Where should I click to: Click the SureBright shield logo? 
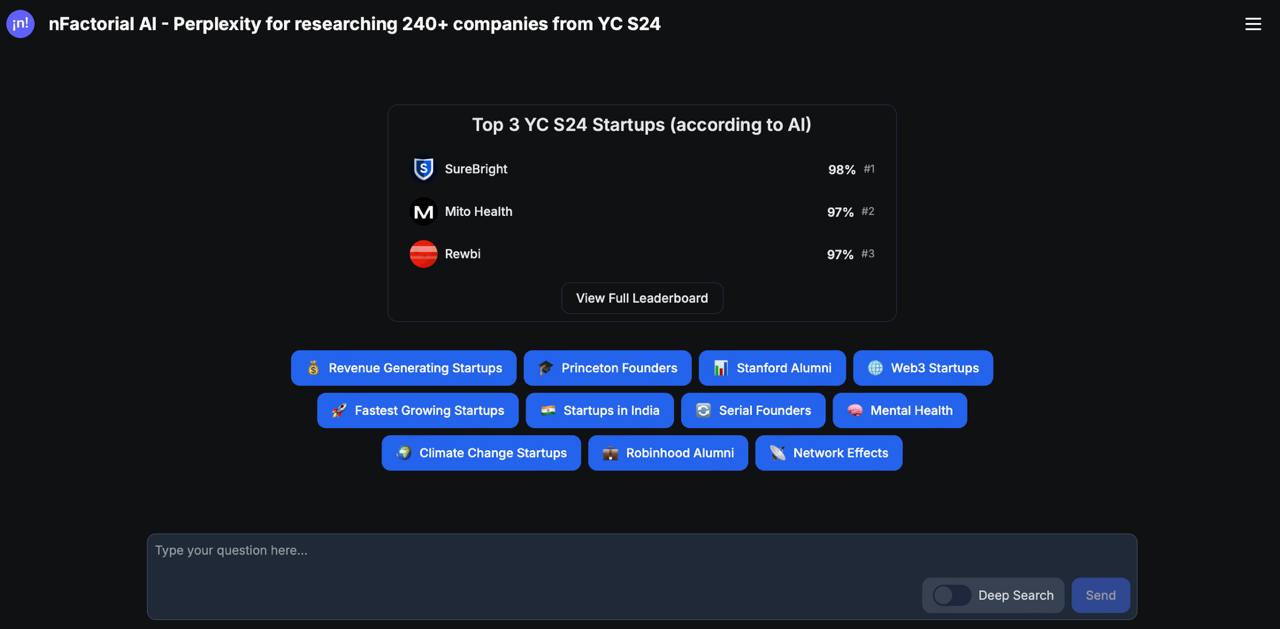point(424,169)
